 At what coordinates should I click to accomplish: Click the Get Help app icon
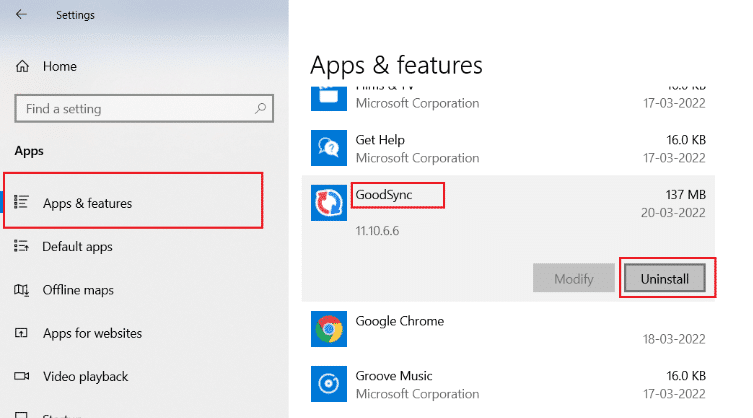328,148
